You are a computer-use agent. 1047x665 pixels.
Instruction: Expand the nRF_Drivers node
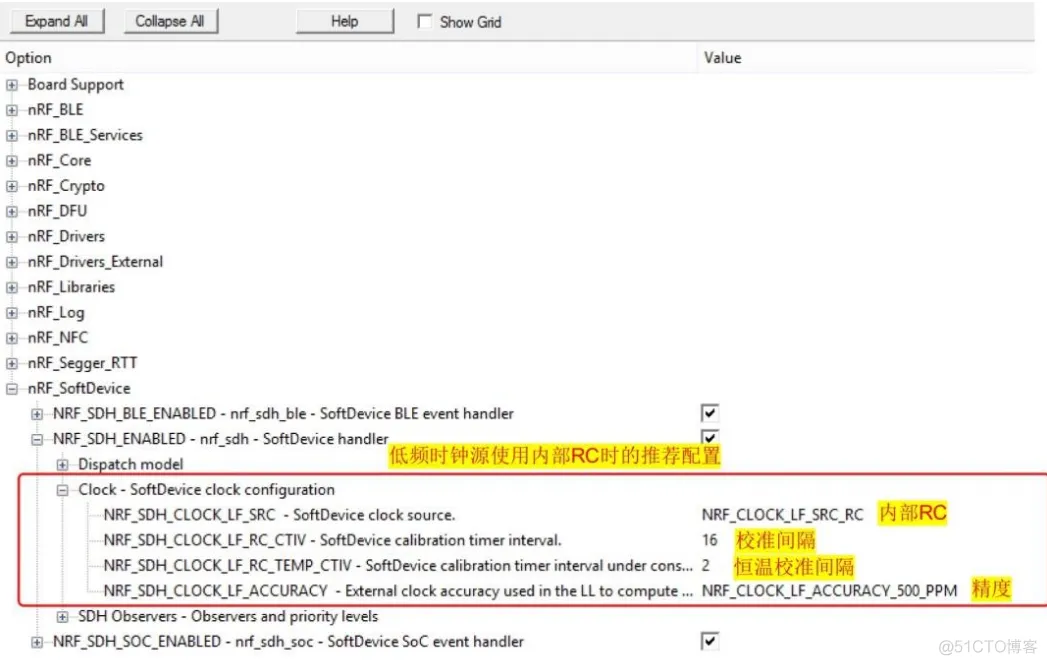click(x=12, y=237)
